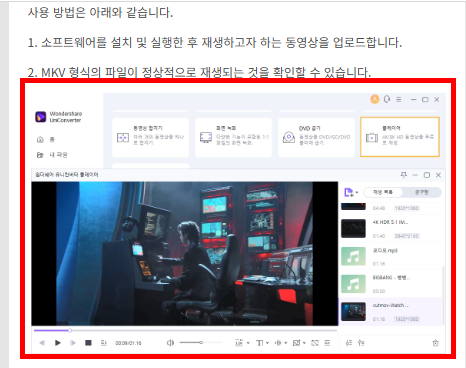Viewport: 466px width, 368px height.
Task: Expand the aspect ratio dropdown arrow
Action: (304, 343)
